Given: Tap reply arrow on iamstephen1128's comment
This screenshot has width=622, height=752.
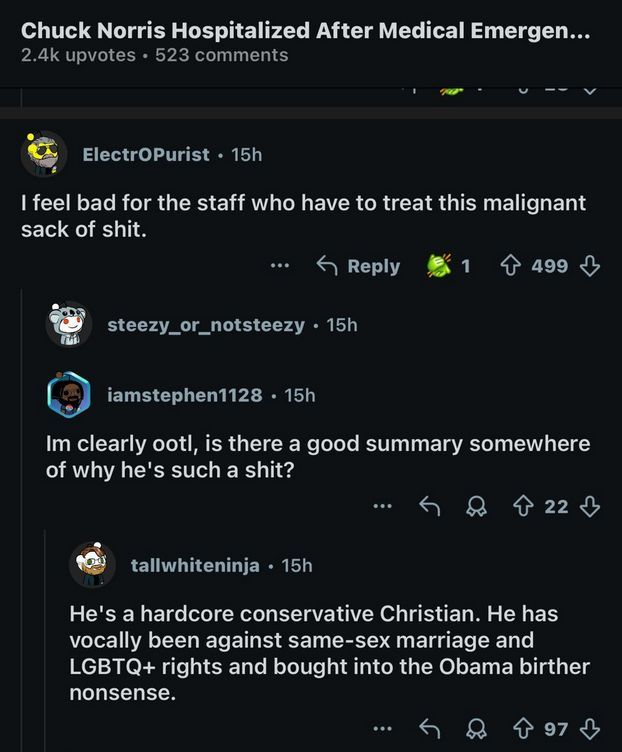Looking at the screenshot, I should pos(430,507).
